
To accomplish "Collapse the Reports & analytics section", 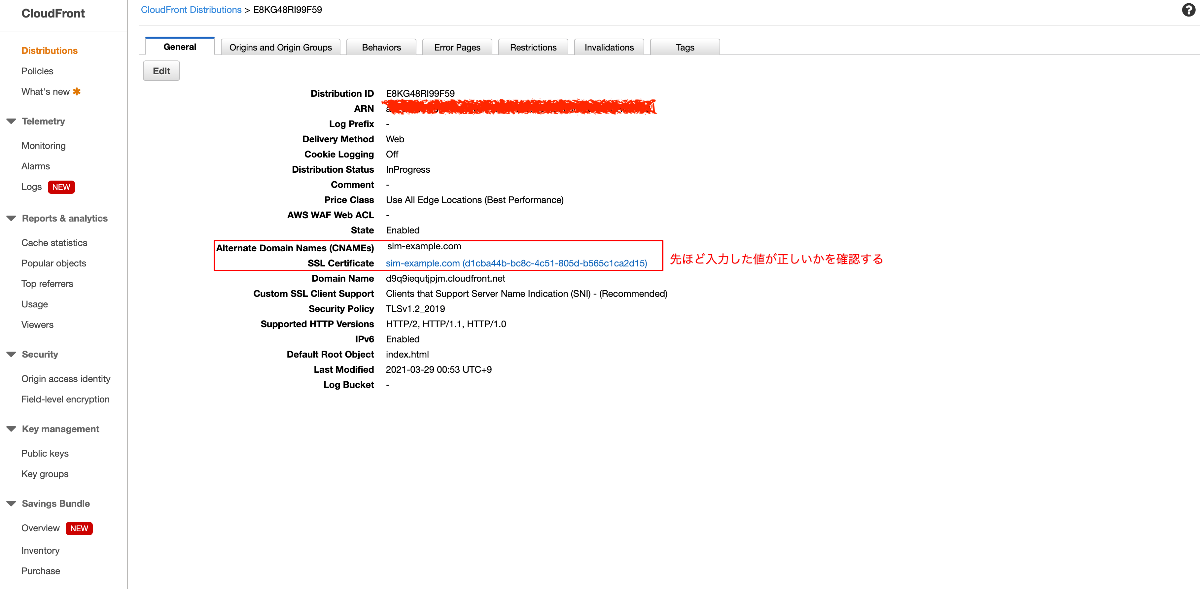I will pos(11,218).
